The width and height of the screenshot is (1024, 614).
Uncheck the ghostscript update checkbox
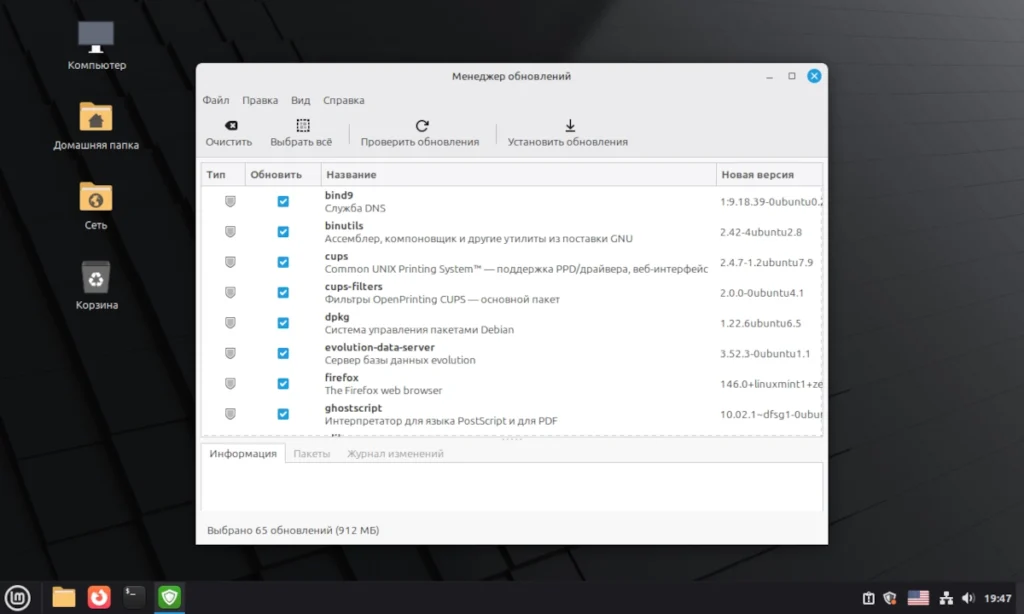[283, 413]
